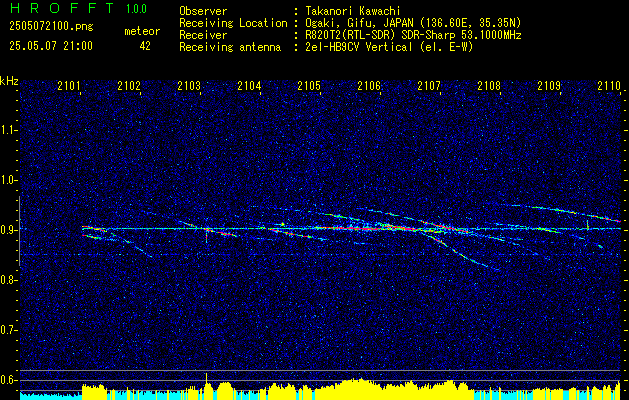629x400 pixels.
Task: Click the R820T2(RTL-SDR) SDR-Sharp 53.1000MHz text
Action: (413, 35)
